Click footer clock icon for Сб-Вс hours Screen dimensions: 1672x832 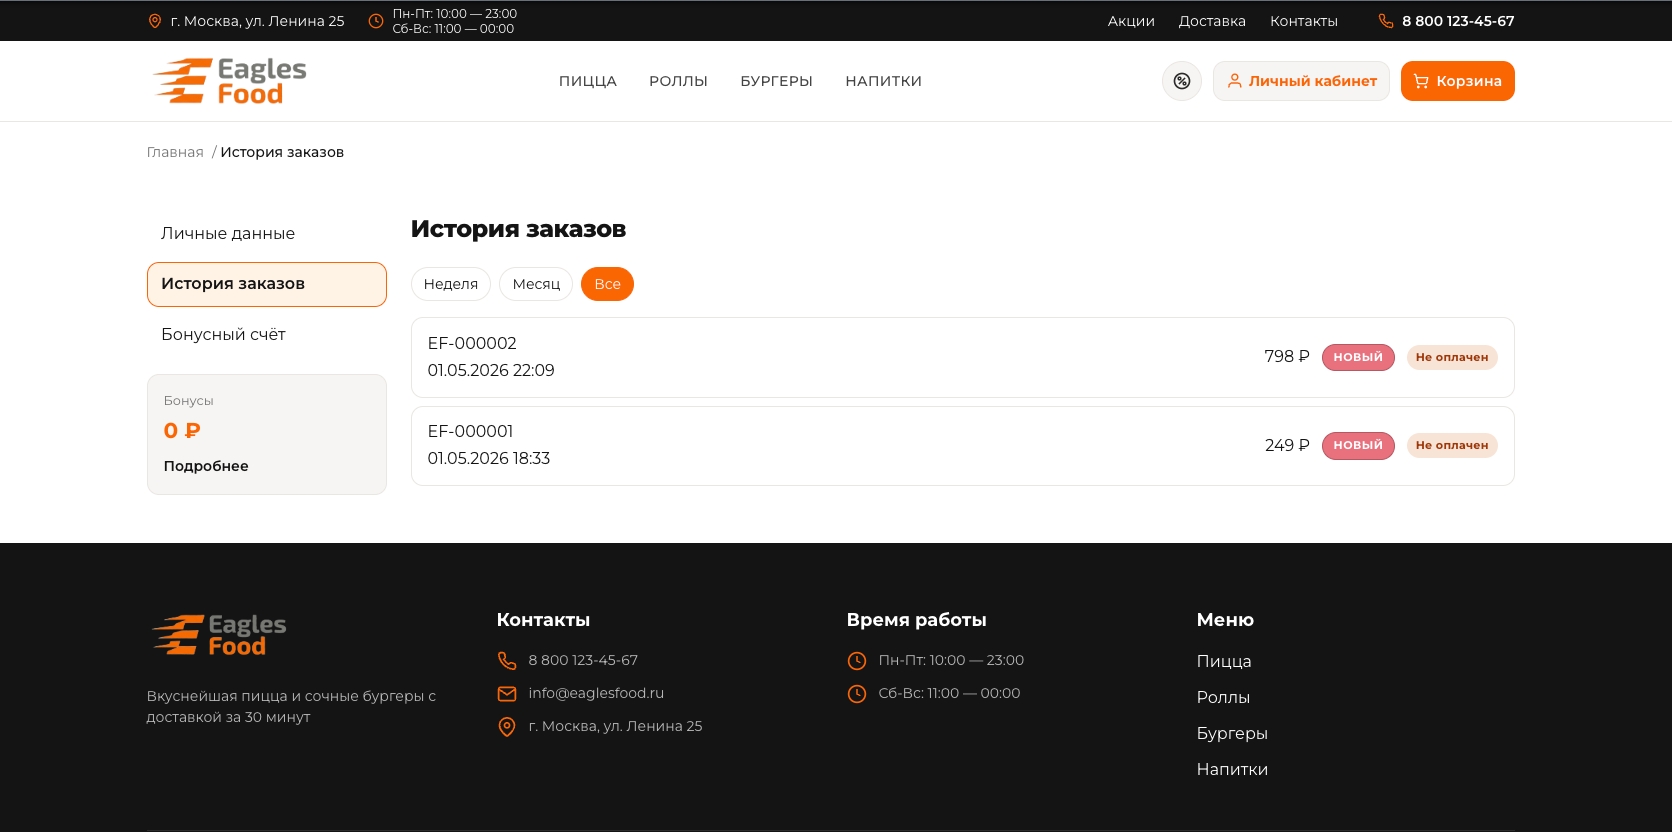857,694
